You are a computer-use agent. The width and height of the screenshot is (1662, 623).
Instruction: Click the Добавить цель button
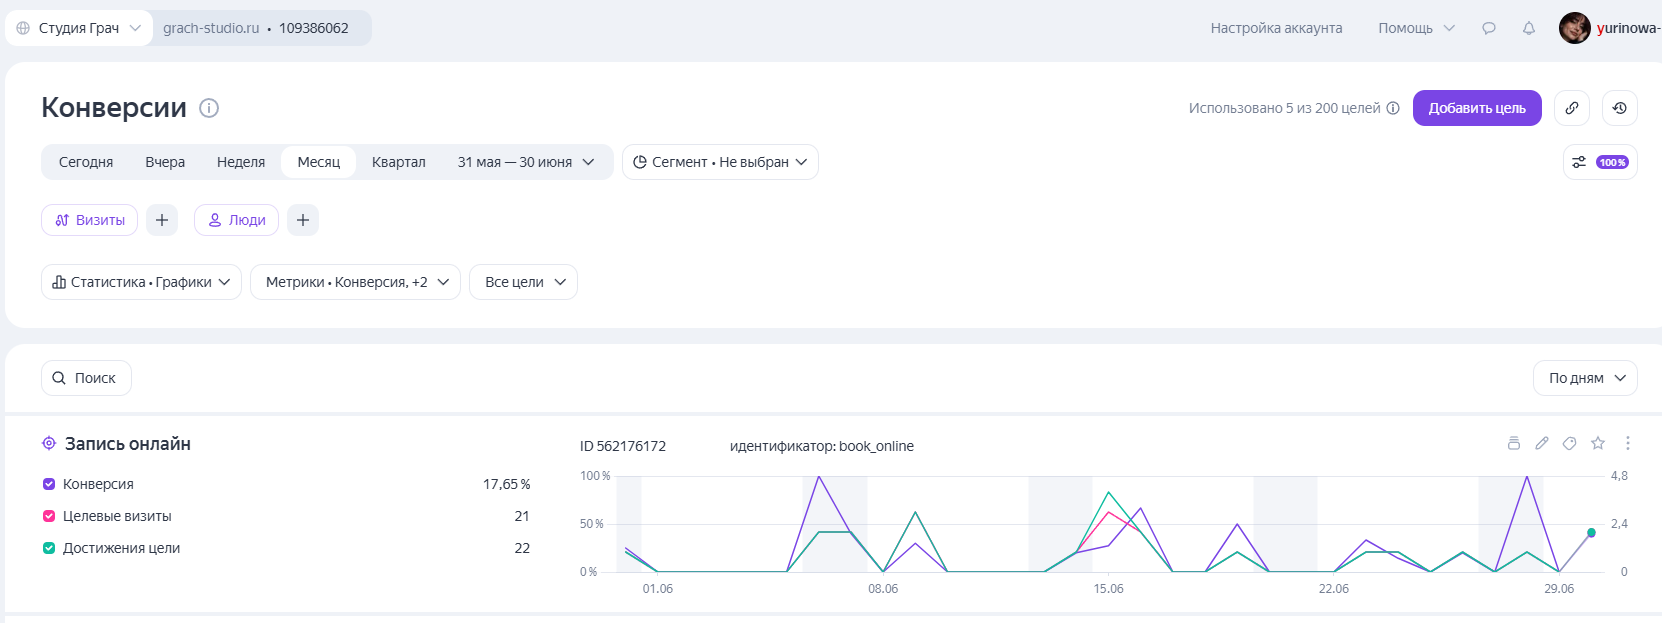[x=1477, y=108]
